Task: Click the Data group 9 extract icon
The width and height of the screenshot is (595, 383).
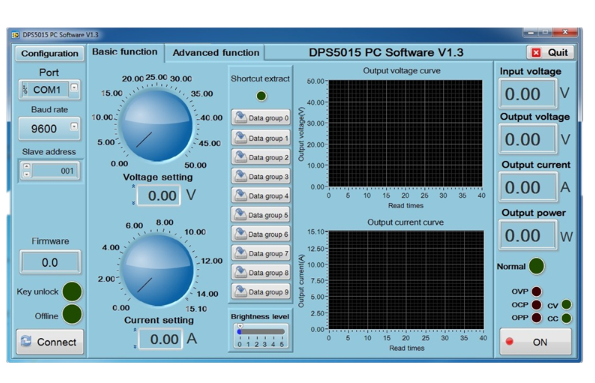Action: 240,292
